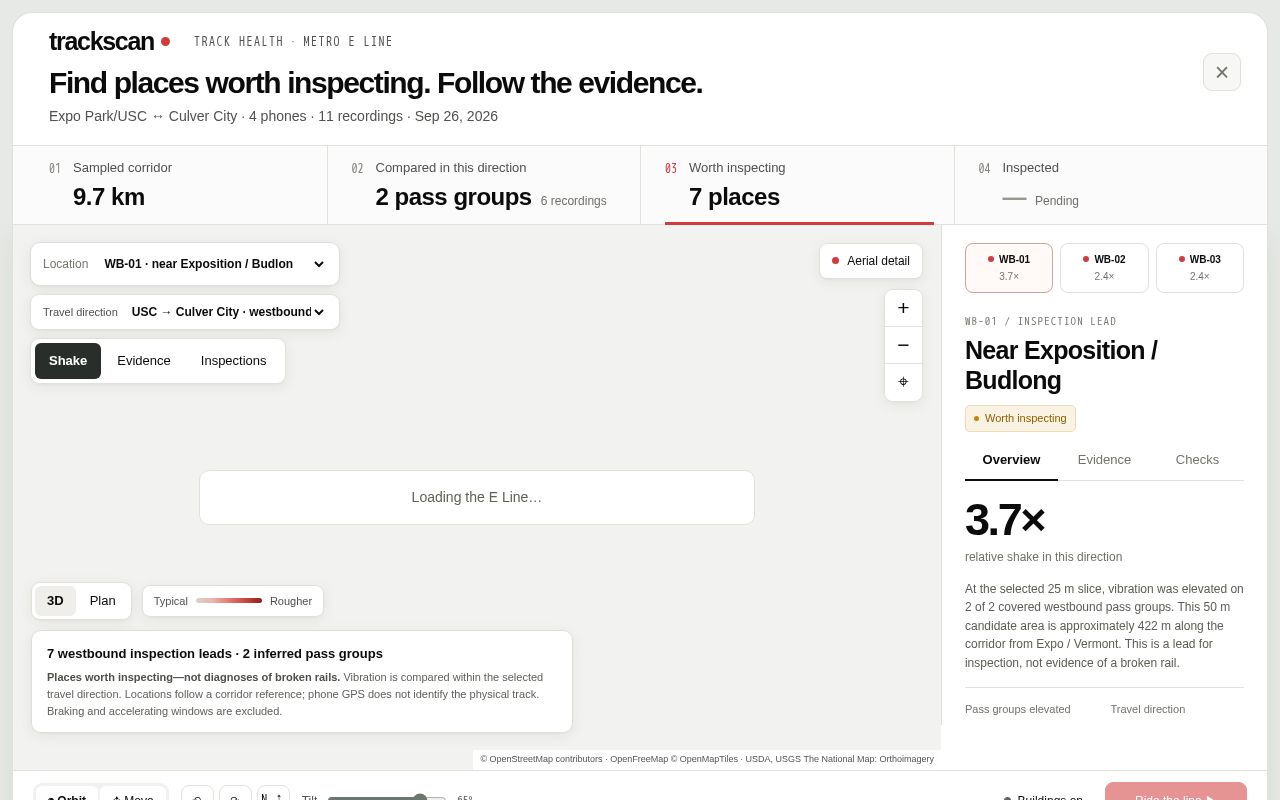
Task: Click 'Travel direction' label in details panel
Action: [x=1147, y=709]
